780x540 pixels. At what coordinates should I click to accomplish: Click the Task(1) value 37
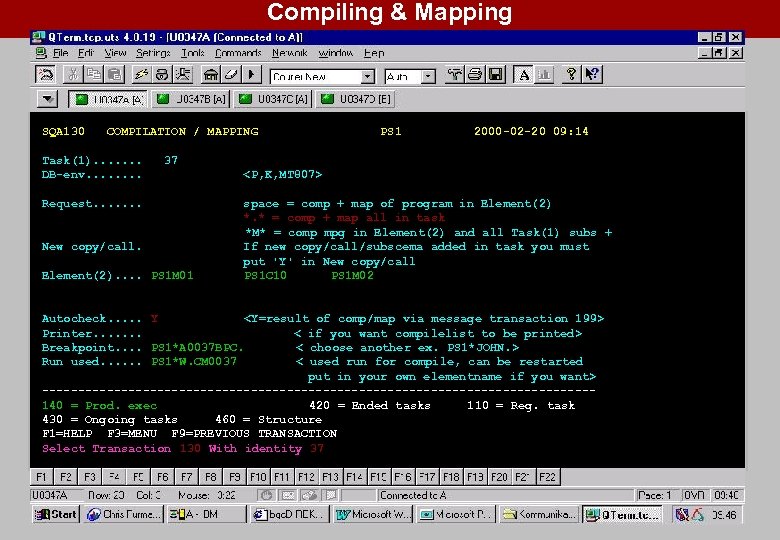(x=171, y=161)
